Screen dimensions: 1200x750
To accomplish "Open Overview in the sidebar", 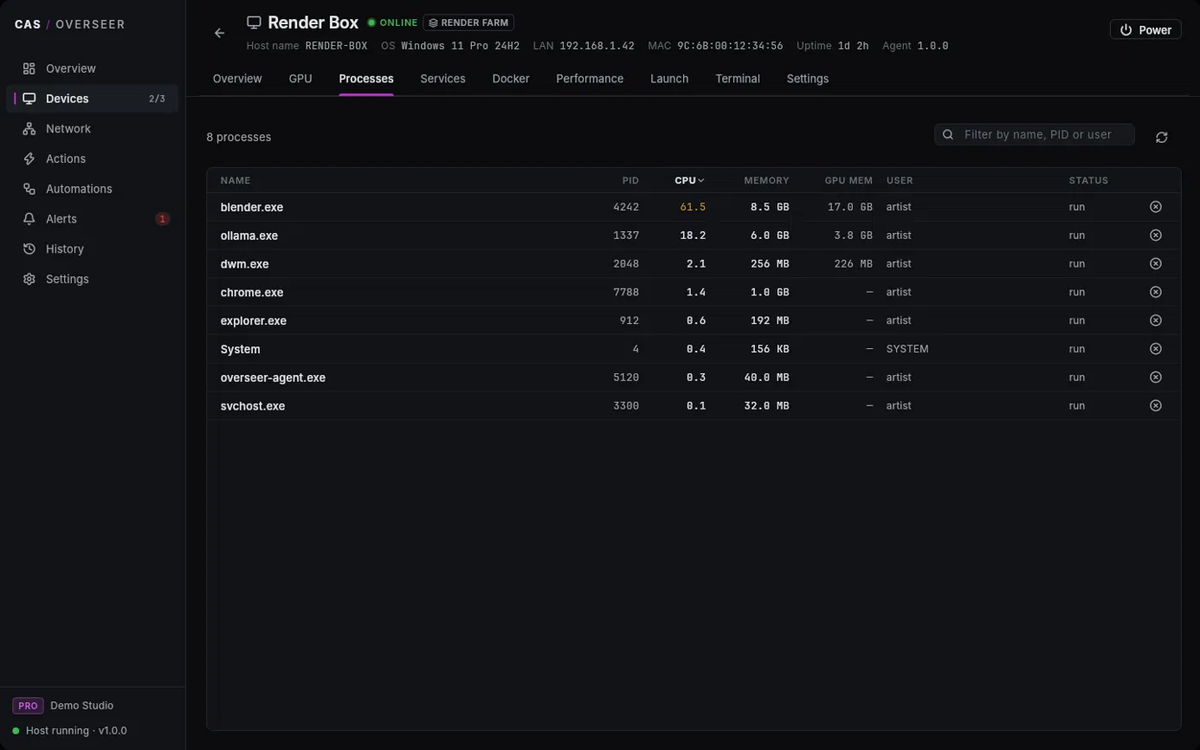I will (92, 69).
